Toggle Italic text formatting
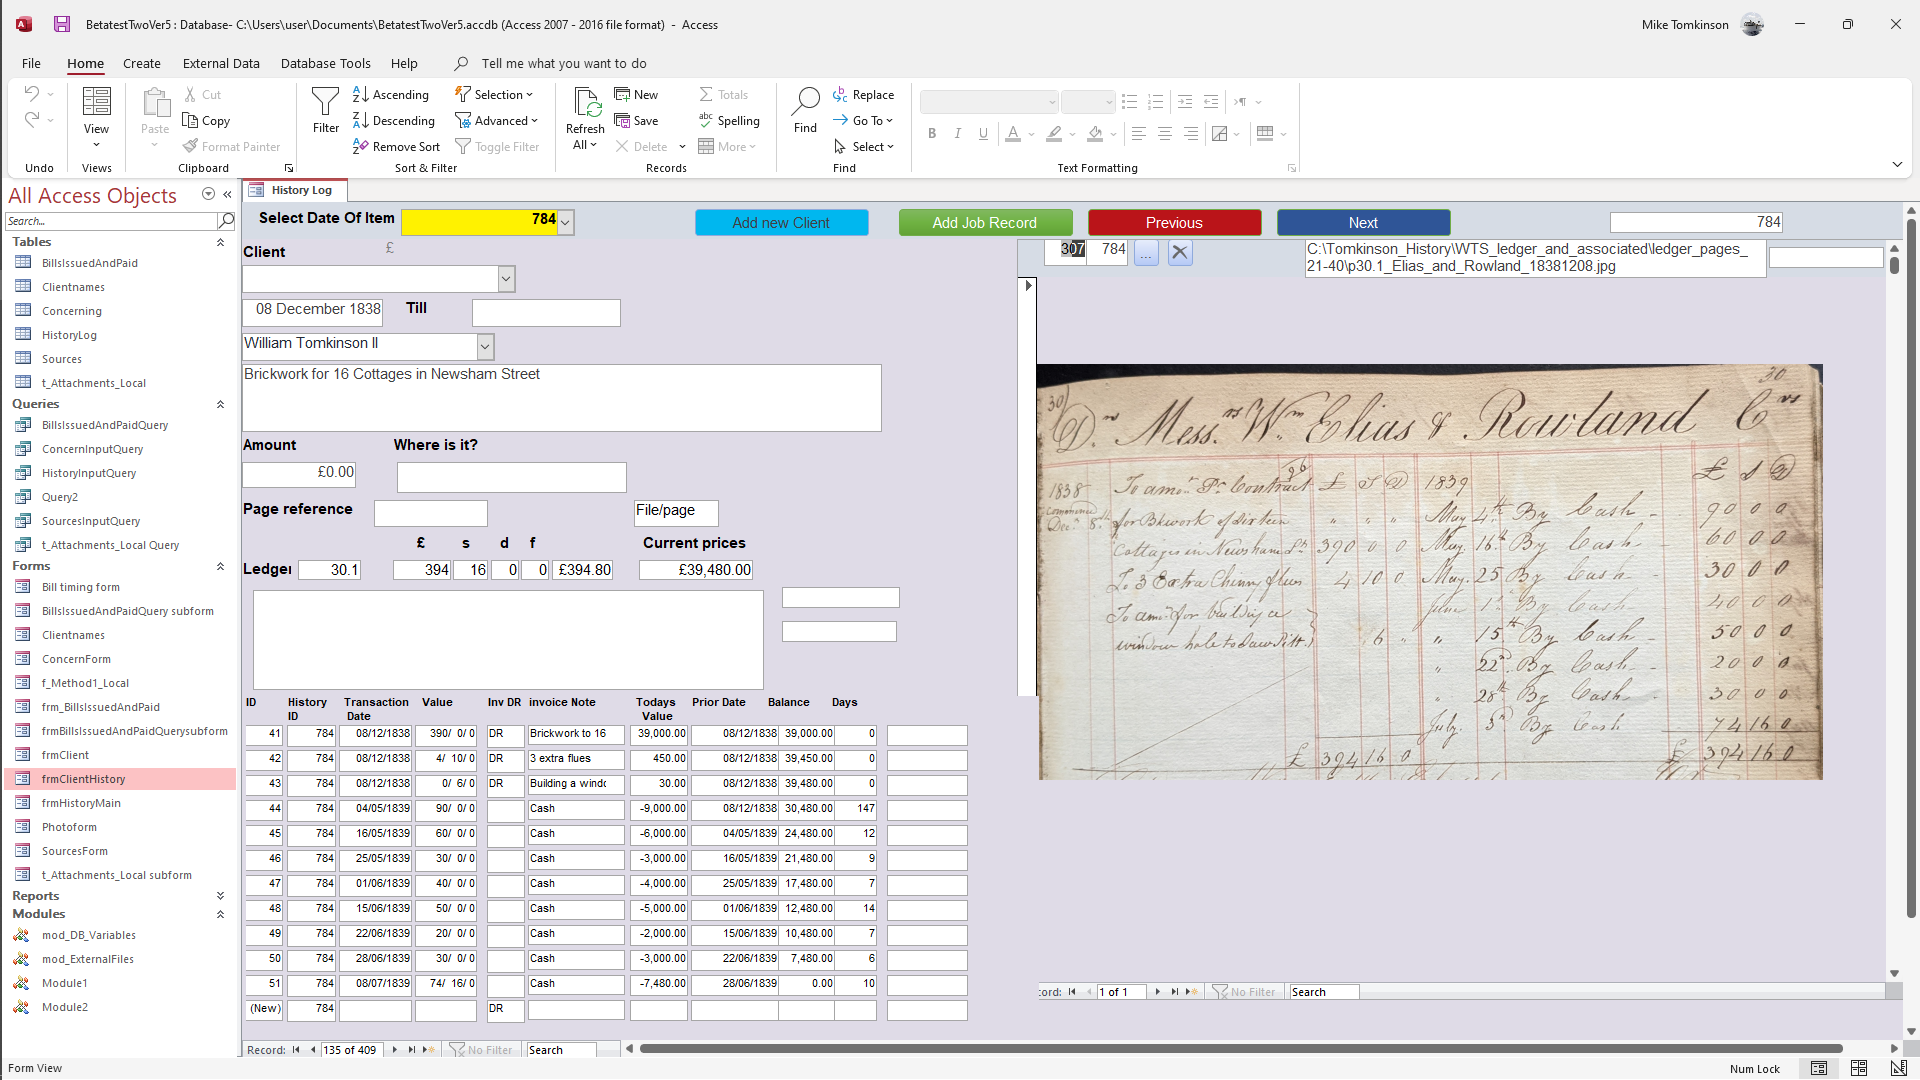The height and width of the screenshot is (1080, 1920). point(958,133)
